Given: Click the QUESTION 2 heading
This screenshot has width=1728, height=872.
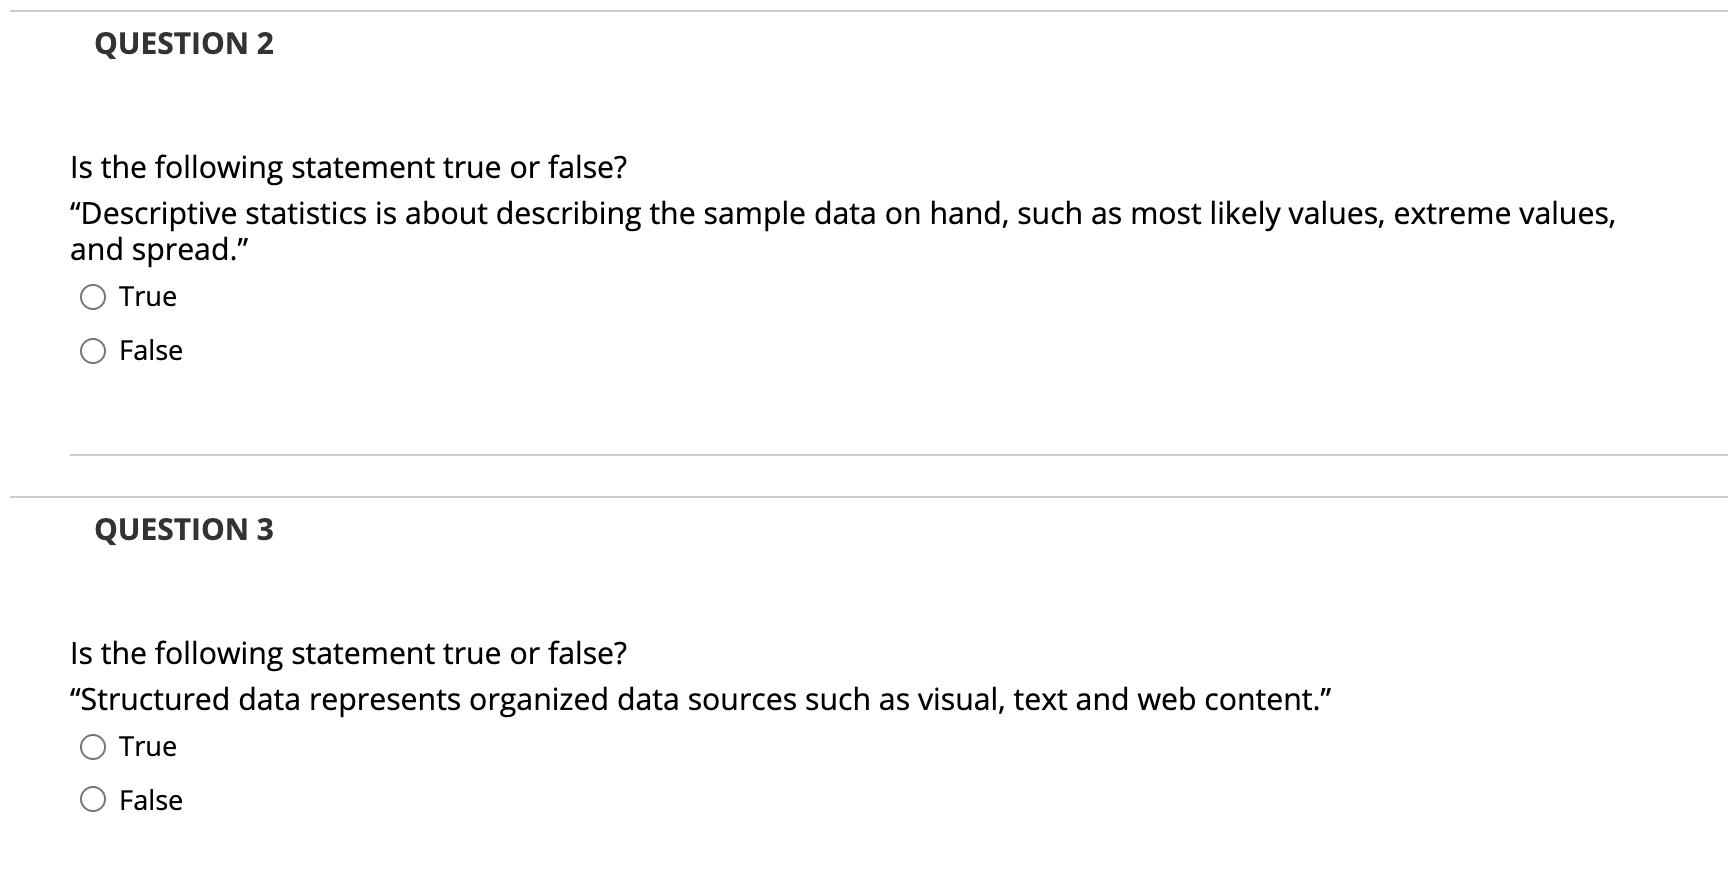Looking at the screenshot, I should 183,44.
